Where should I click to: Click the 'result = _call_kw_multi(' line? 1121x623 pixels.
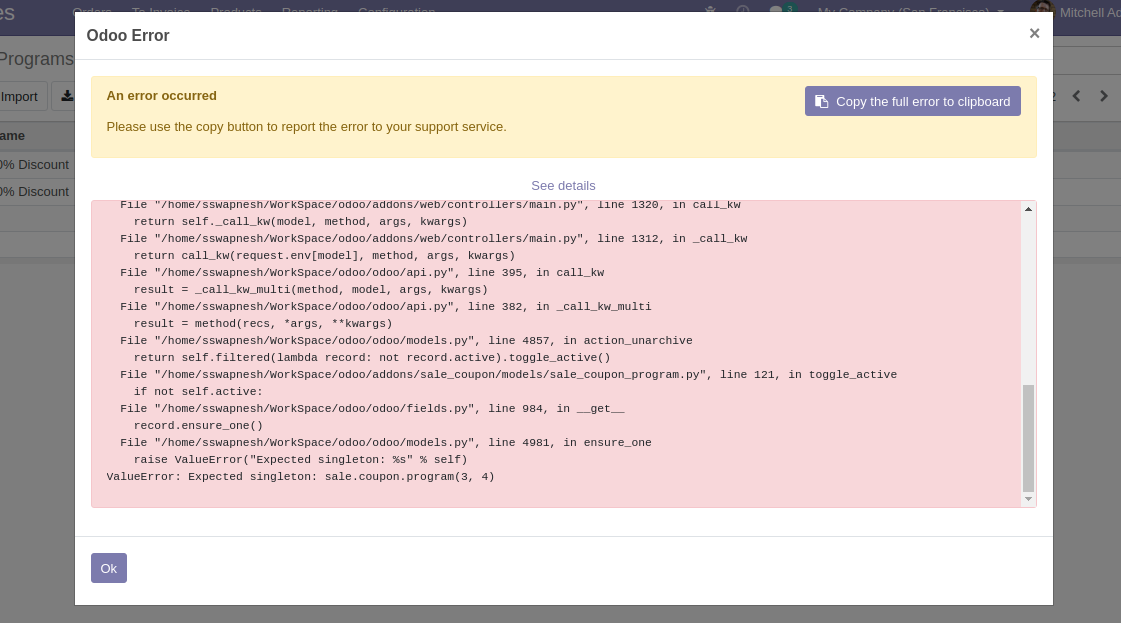pyautogui.click(x=311, y=290)
